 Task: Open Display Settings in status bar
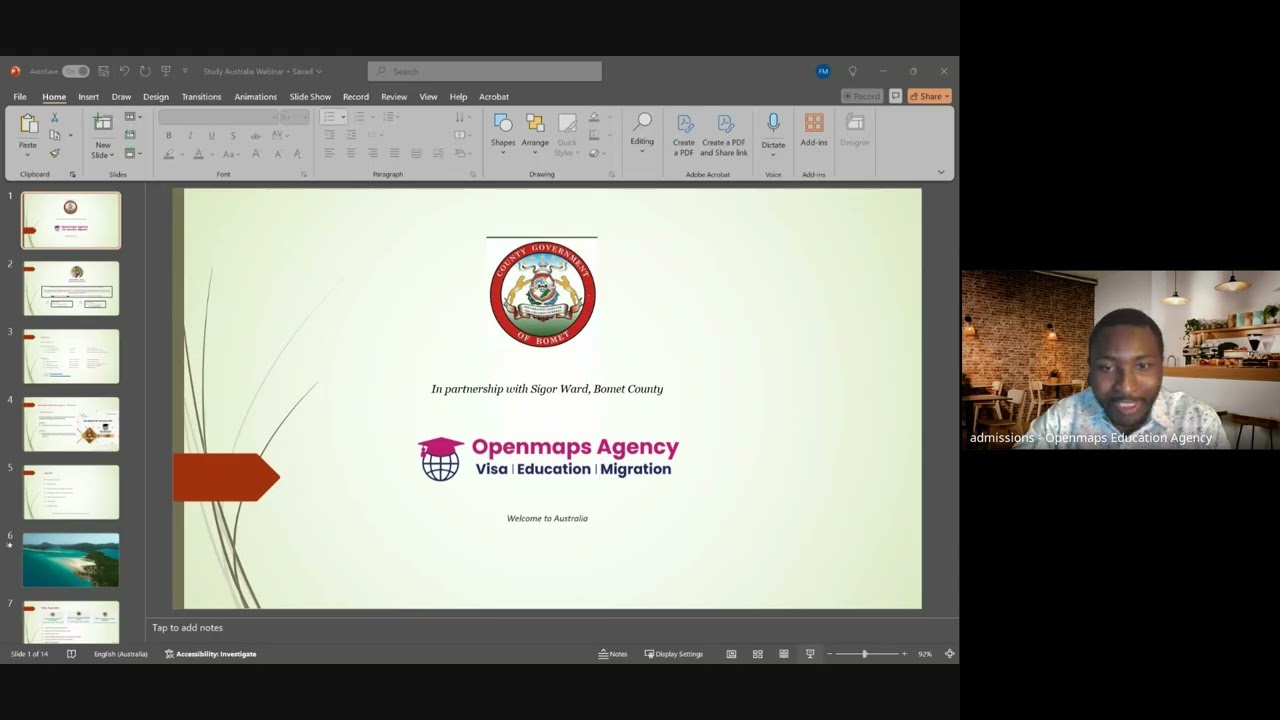(674, 654)
